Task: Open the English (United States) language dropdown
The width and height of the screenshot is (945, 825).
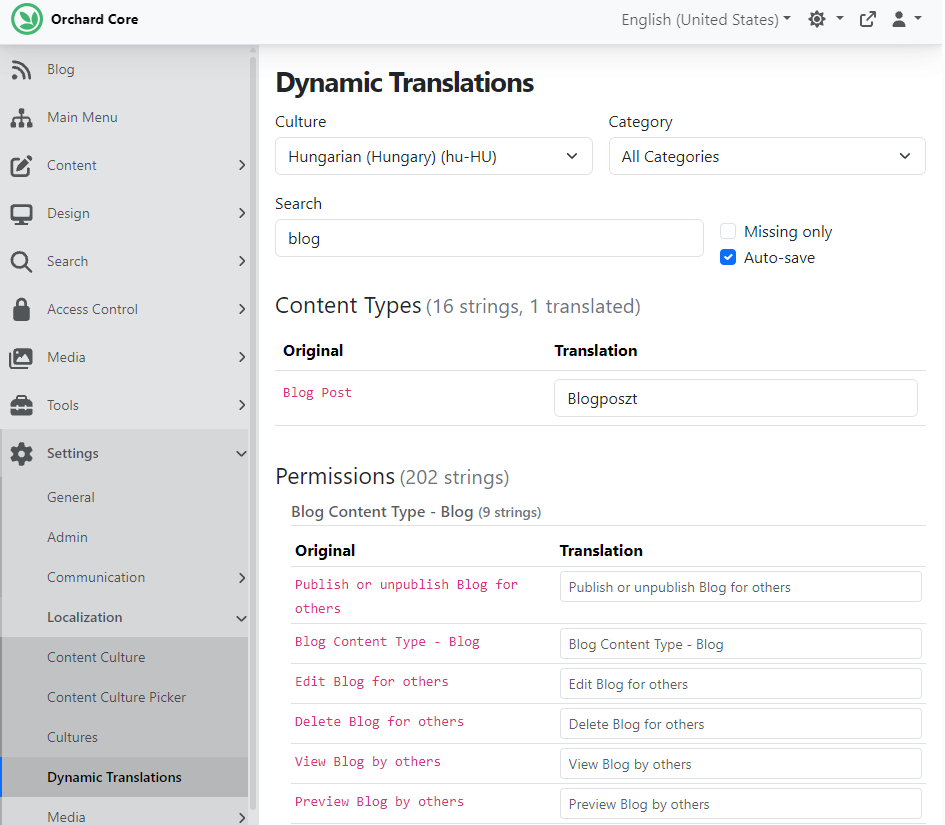Action: (706, 20)
